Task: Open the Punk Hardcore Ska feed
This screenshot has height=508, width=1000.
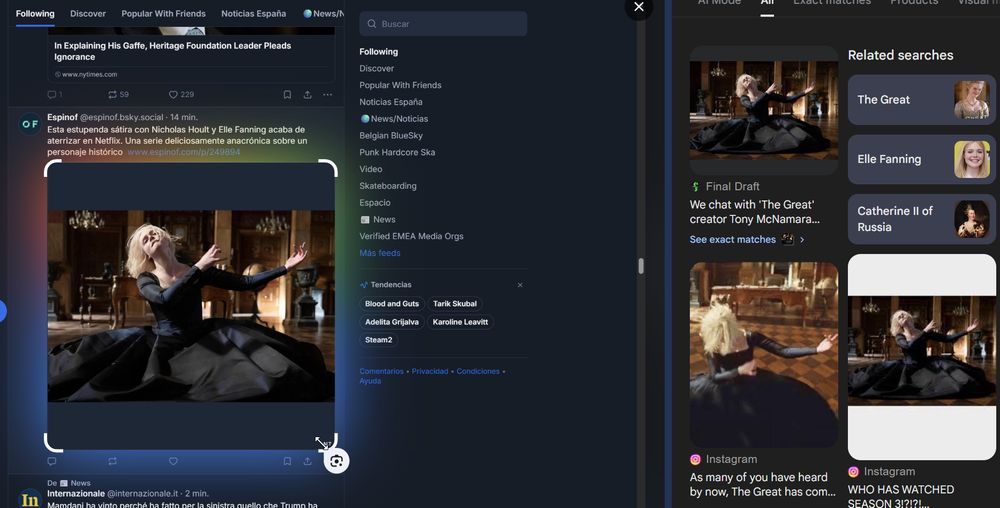Action: [397, 152]
